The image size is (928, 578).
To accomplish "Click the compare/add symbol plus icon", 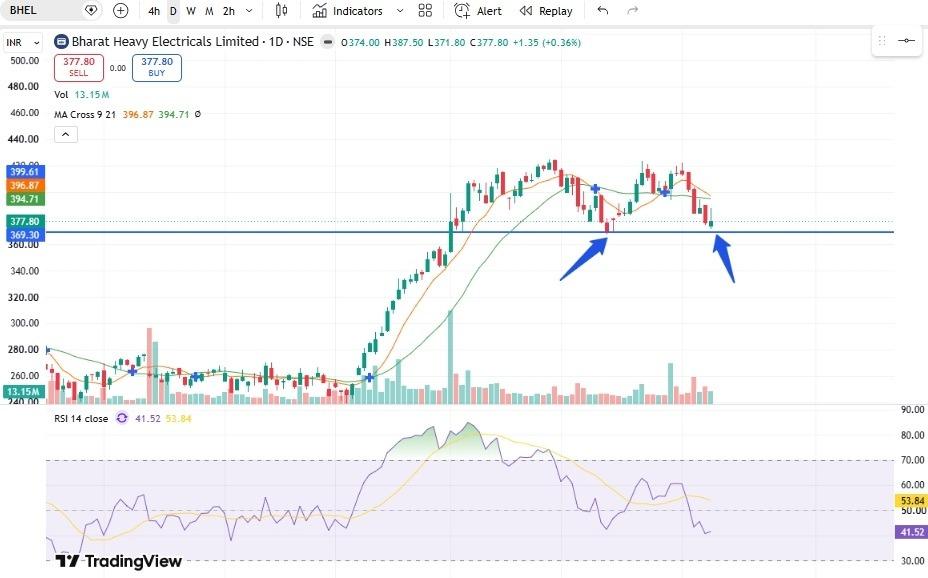I will pyautogui.click(x=120, y=11).
